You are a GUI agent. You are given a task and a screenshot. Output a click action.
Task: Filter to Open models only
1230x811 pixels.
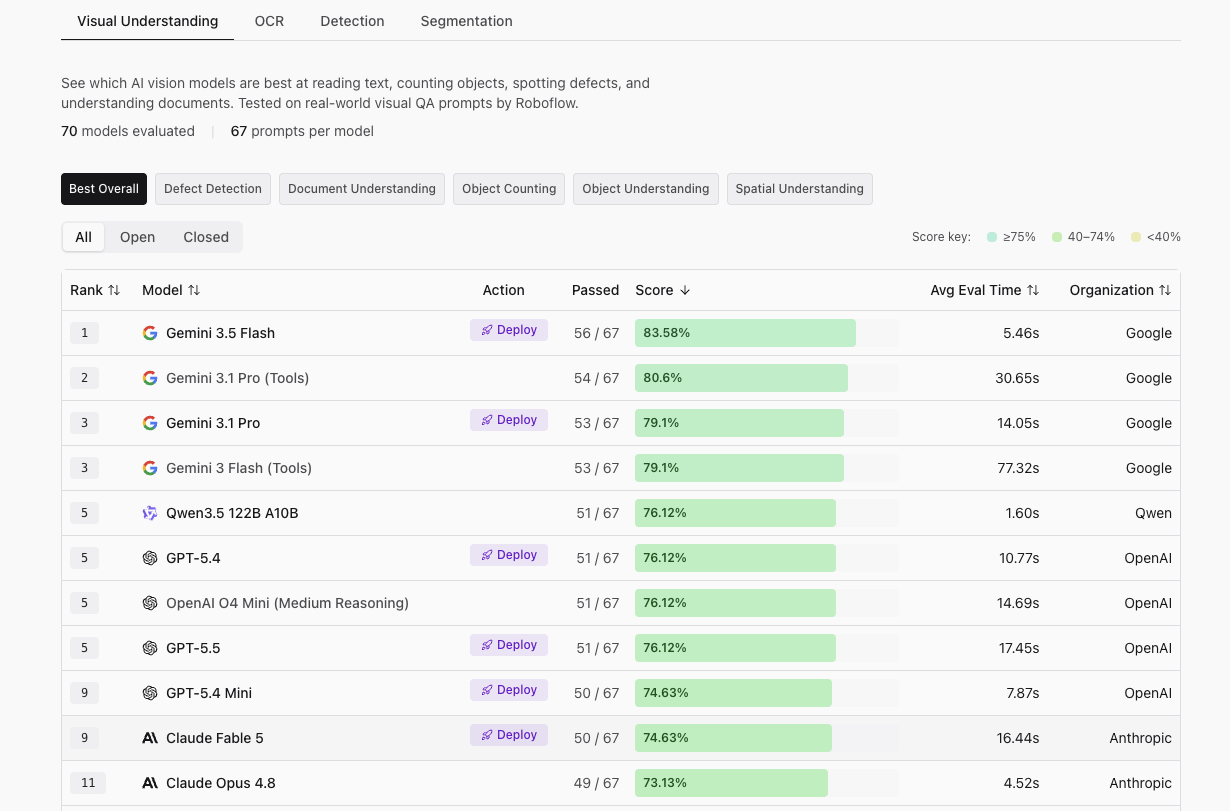click(x=137, y=237)
